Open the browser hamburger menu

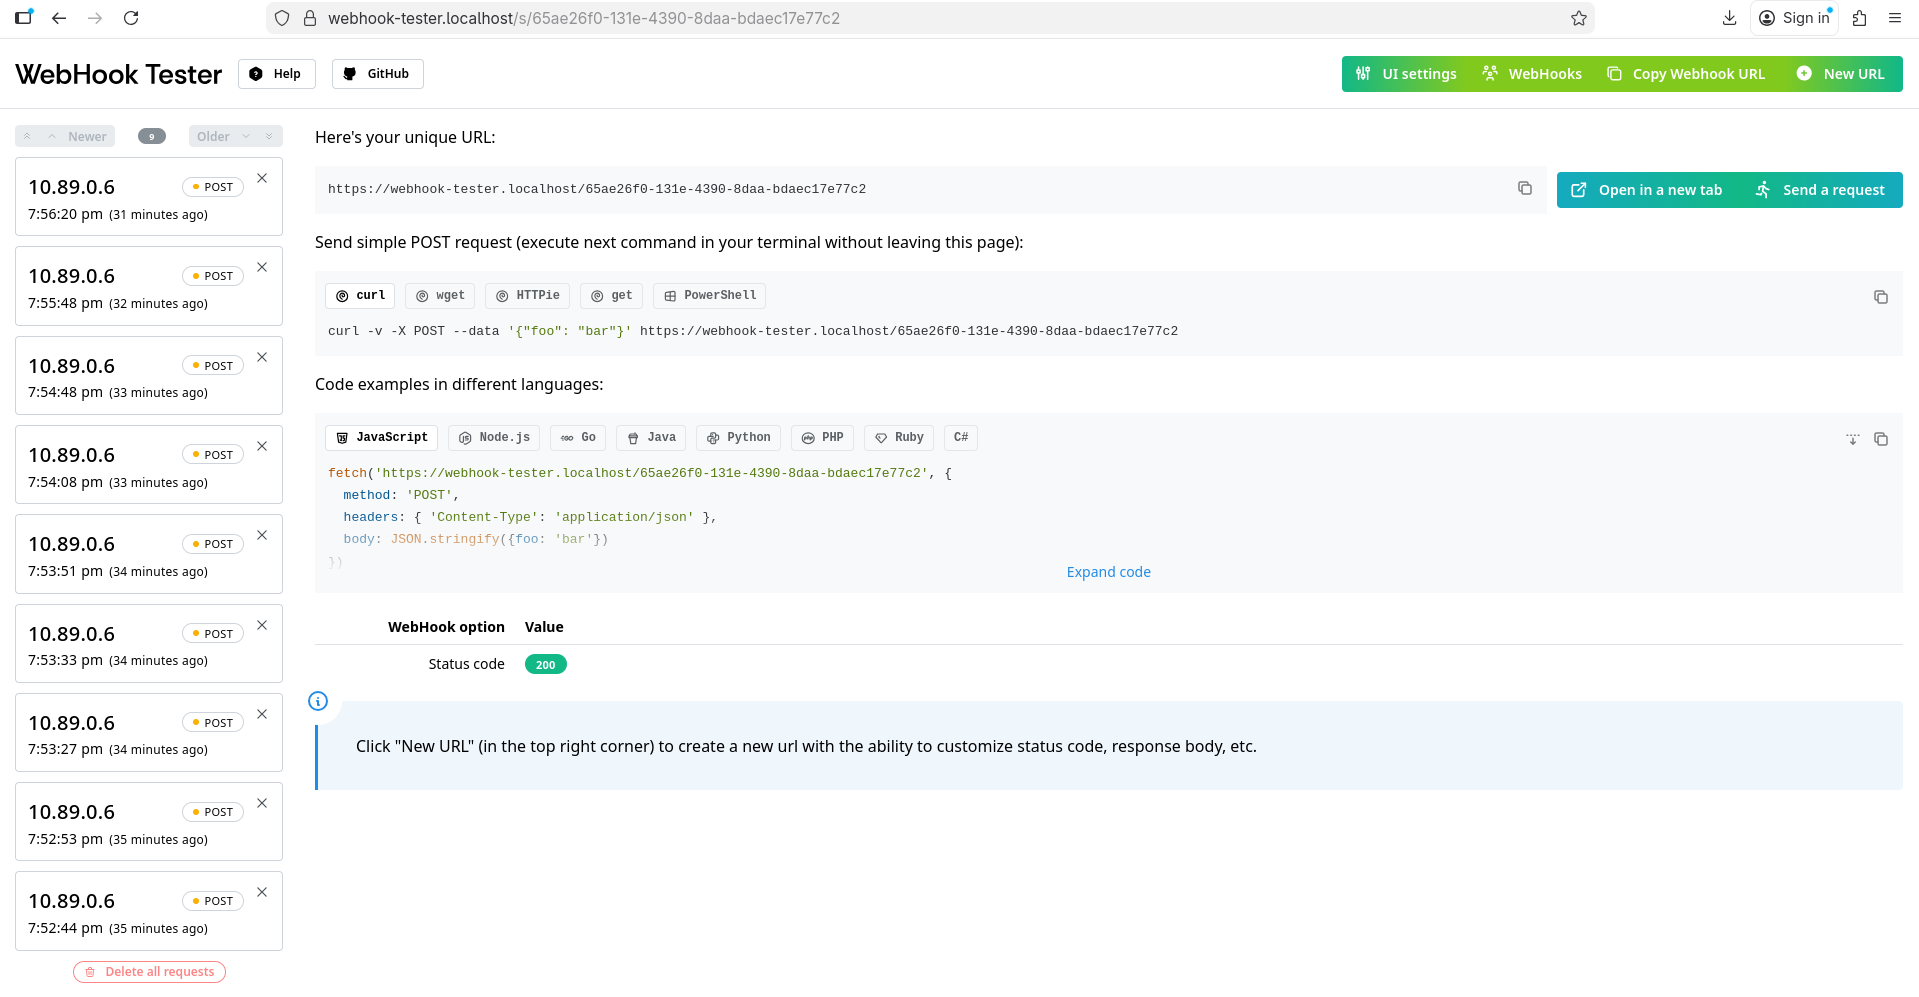coord(1894,18)
